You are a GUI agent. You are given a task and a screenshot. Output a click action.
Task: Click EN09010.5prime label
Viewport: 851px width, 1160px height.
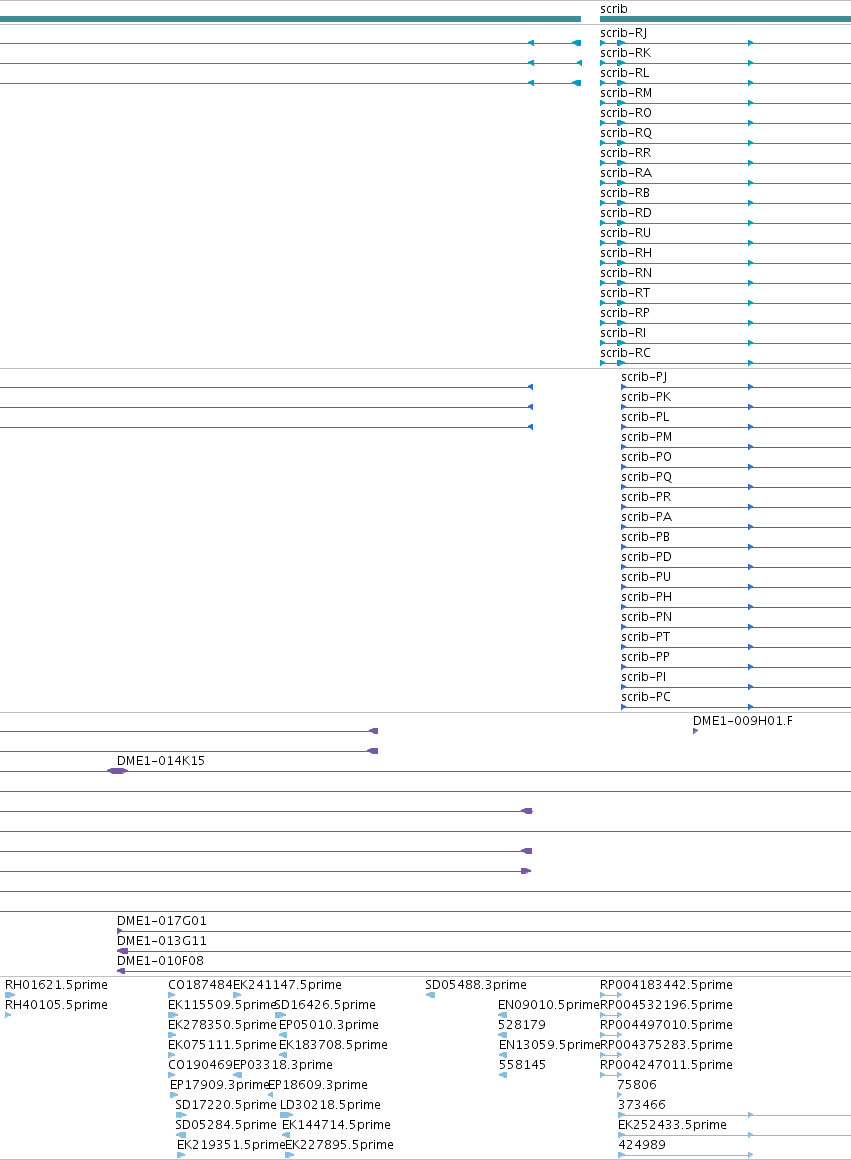click(x=548, y=1005)
